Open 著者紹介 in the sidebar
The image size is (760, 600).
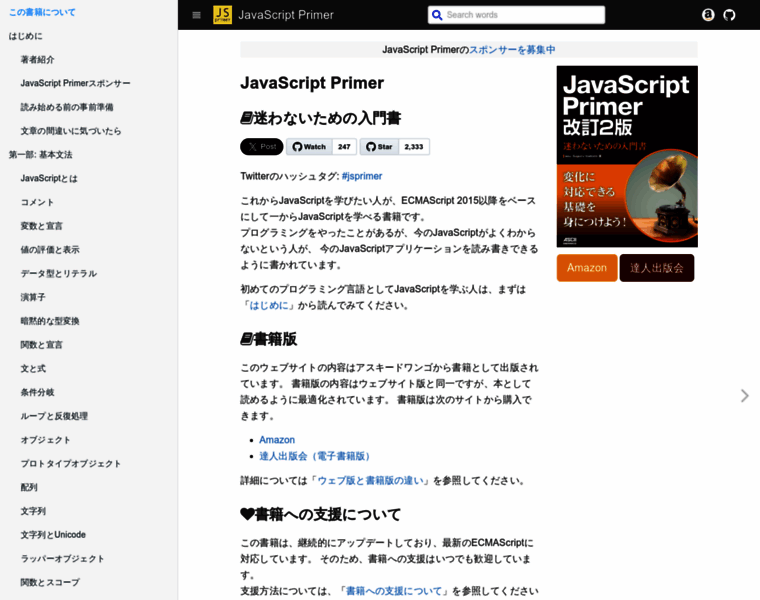click(37, 60)
